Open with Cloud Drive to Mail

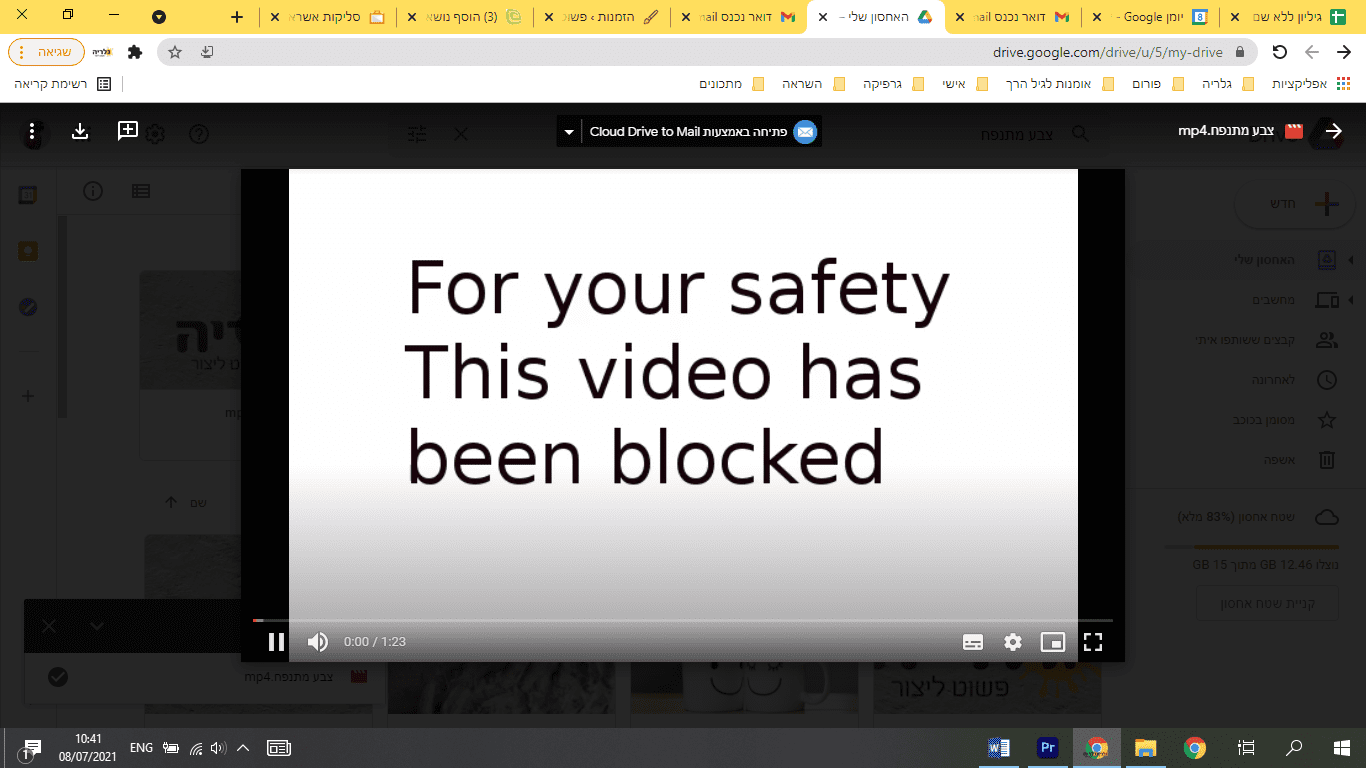[x=704, y=132]
